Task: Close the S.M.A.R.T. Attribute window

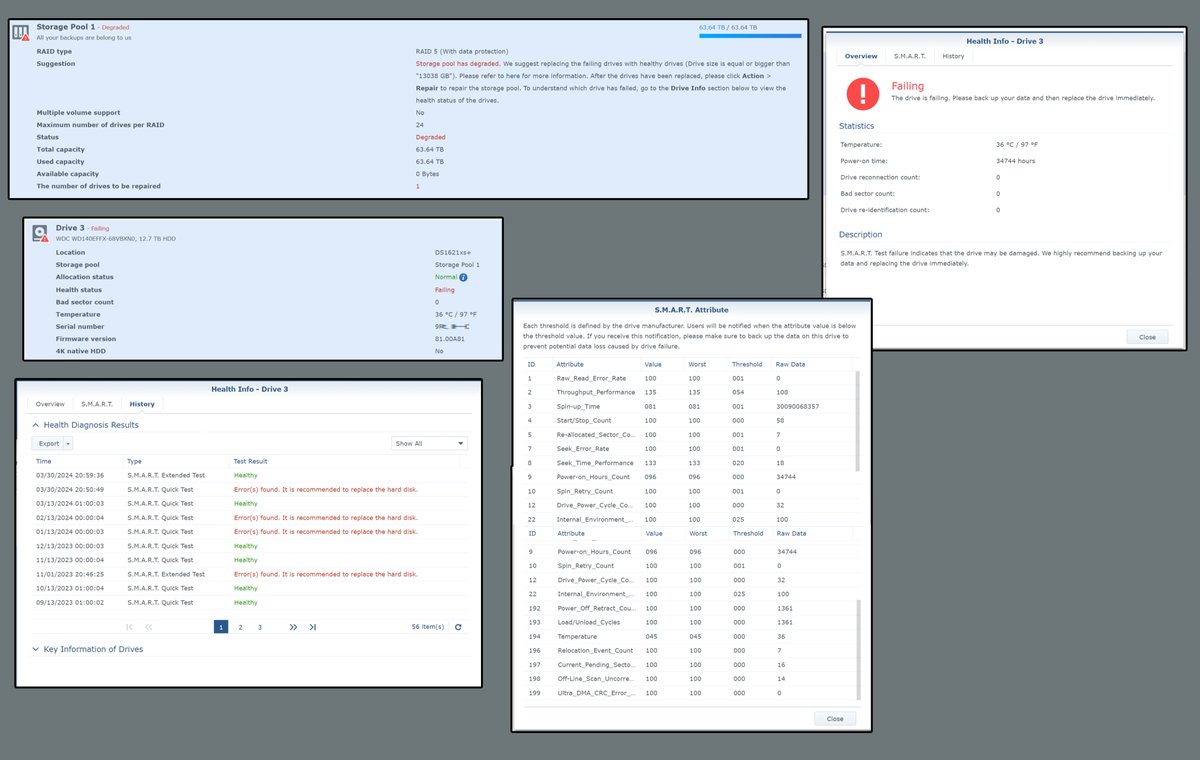Action: point(835,718)
